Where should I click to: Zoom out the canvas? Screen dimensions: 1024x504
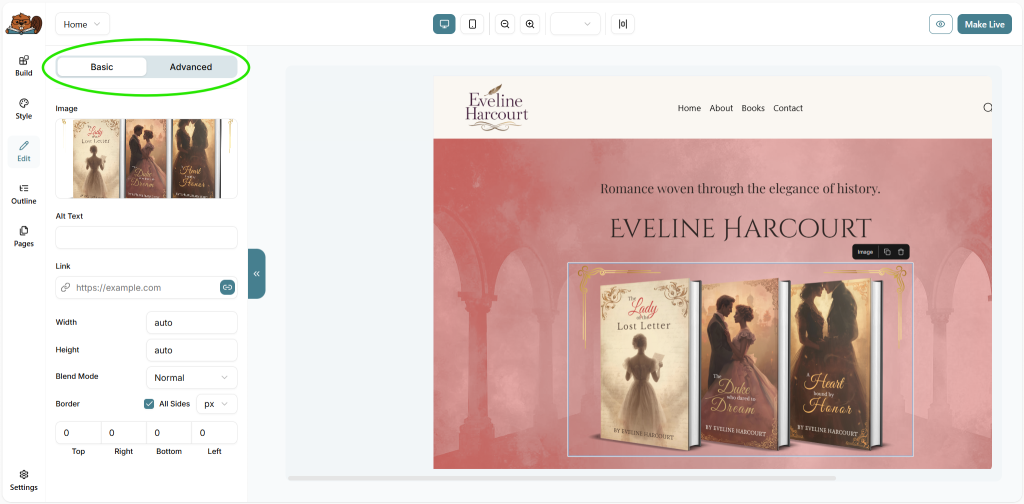[x=505, y=24]
